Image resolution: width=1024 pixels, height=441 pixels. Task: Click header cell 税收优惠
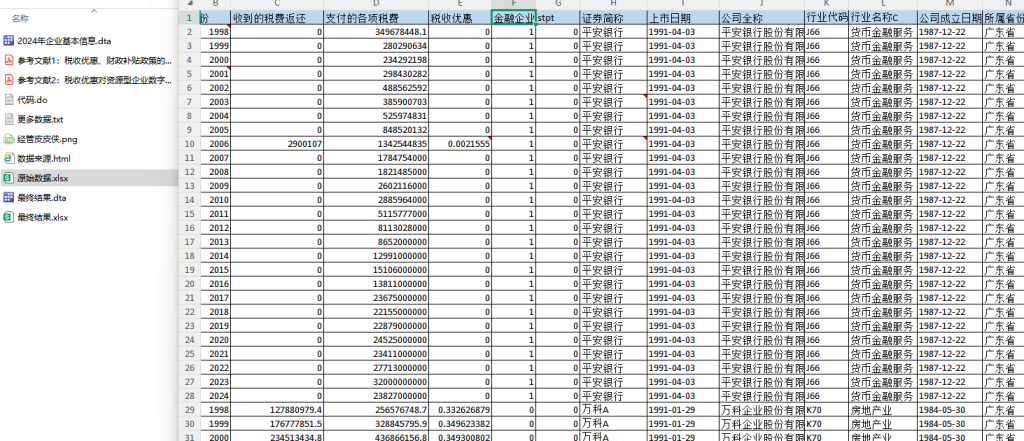(x=460, y=18)
